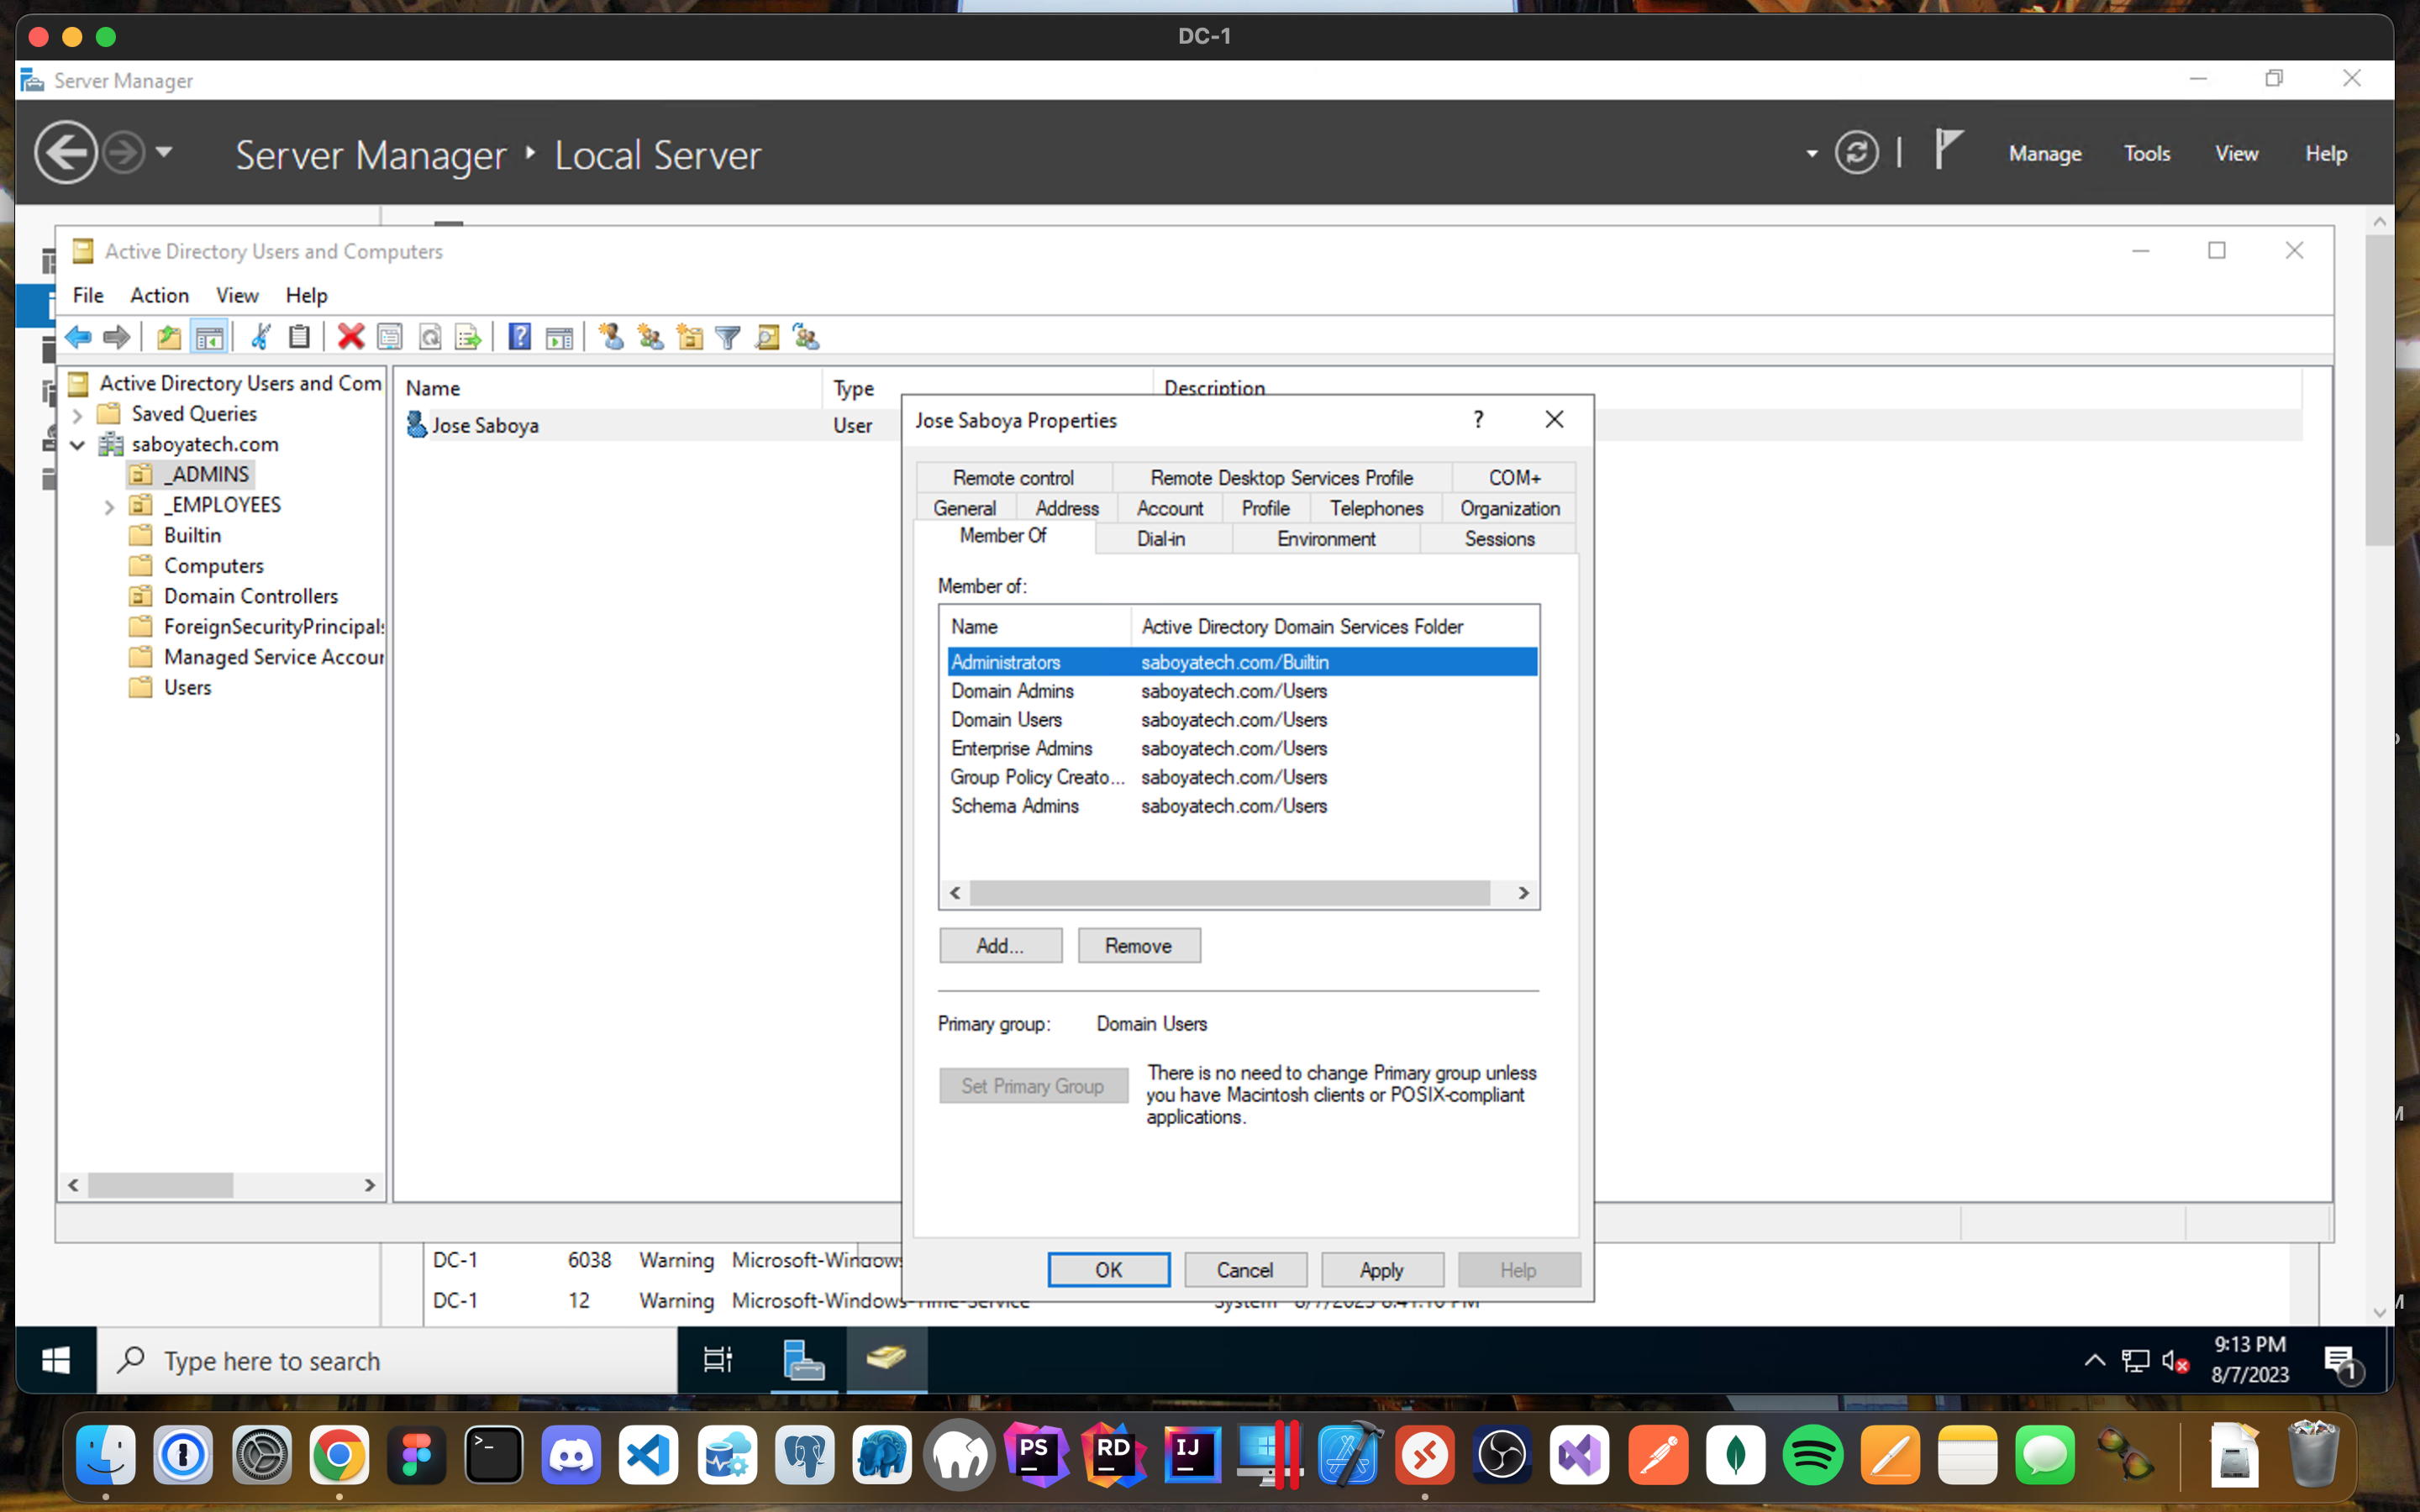This screenshot has width=2420, height=1512.
Task: Expand the Saved Queries tree node
Action: [x=78, y=414]
